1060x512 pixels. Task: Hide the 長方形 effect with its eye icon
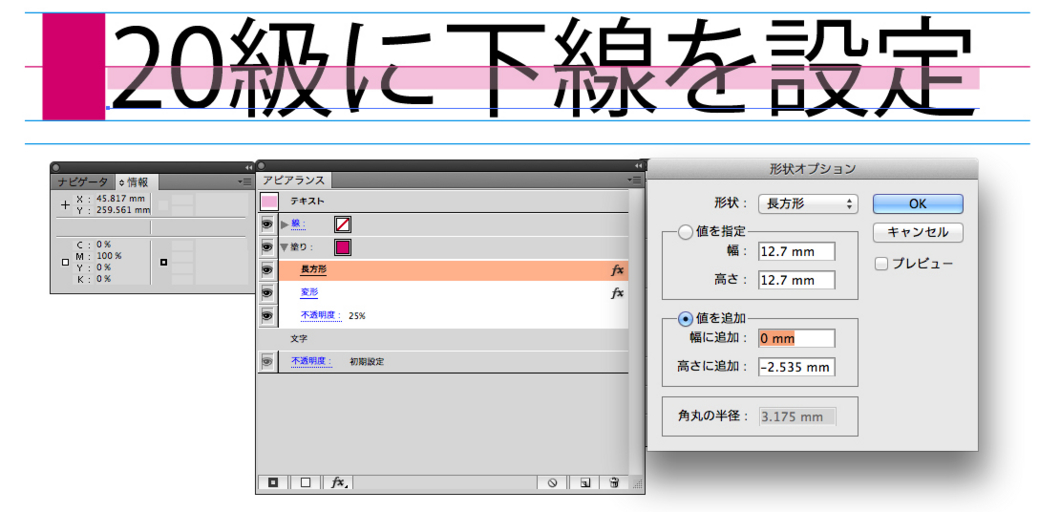point(268,270)
